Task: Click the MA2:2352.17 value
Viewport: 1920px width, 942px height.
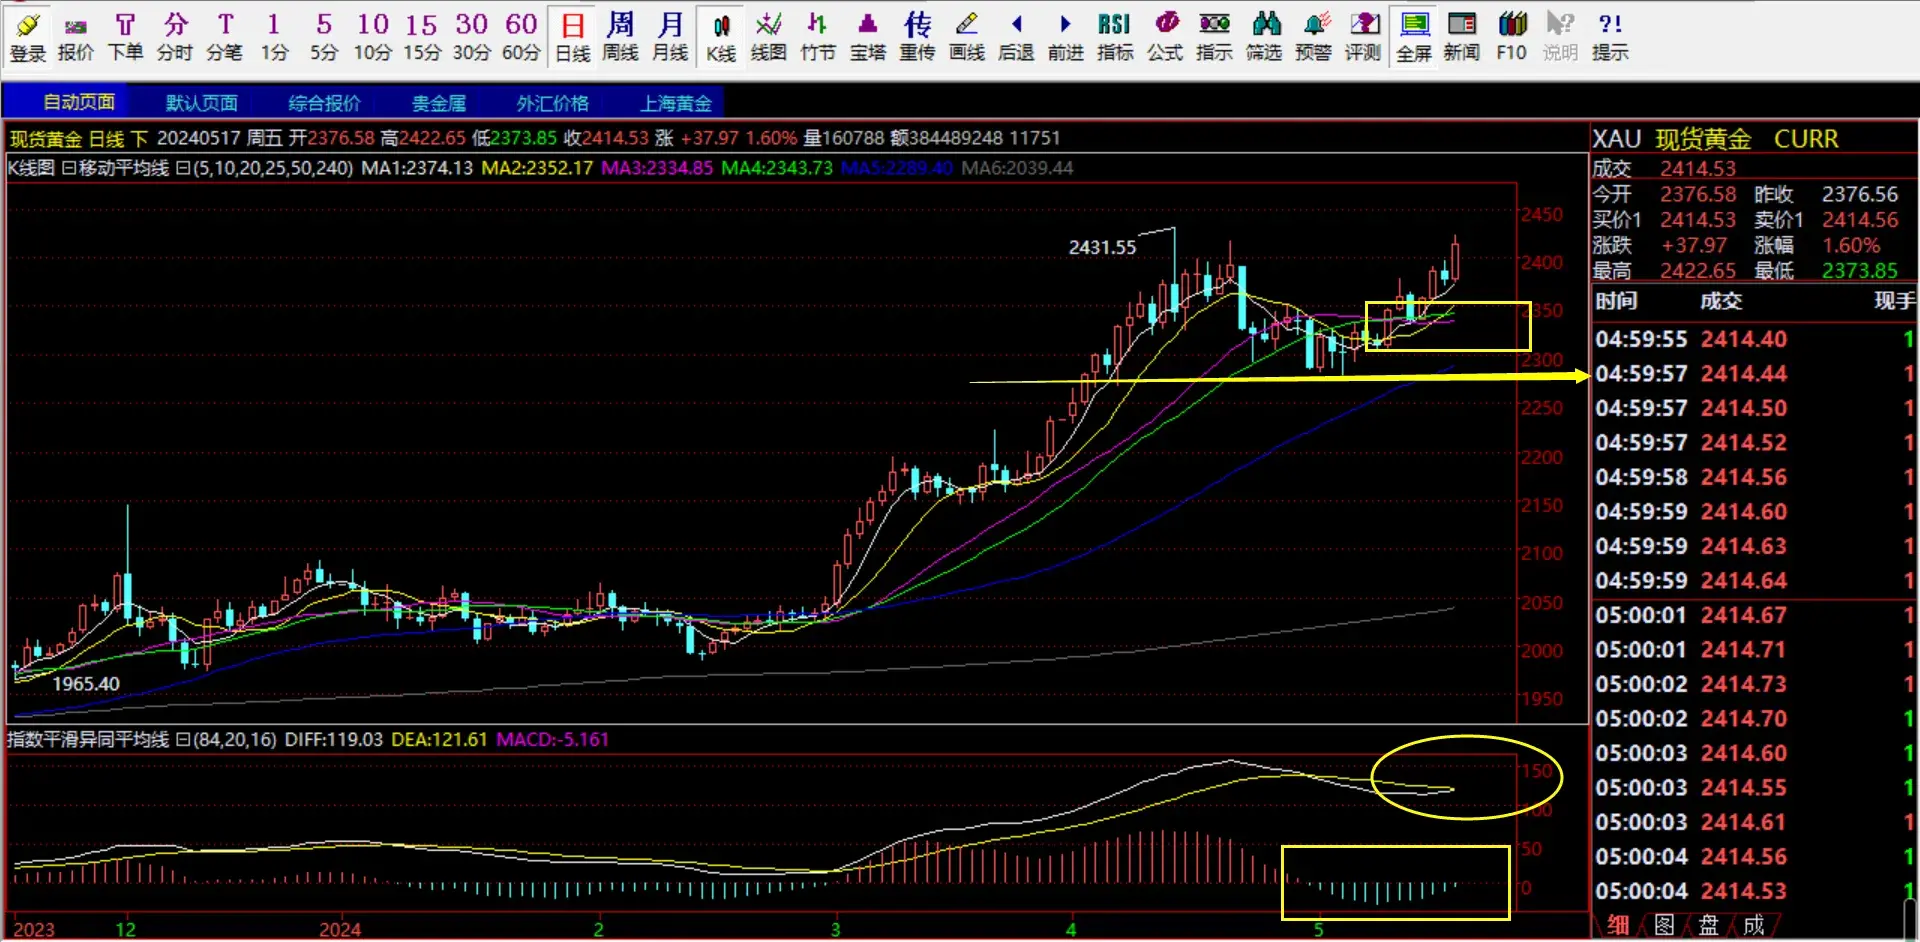Action: coord(537,168)
